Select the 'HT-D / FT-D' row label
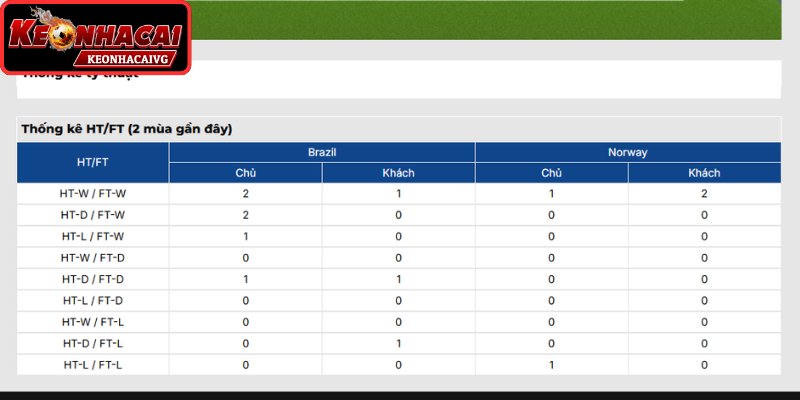 (x=93, y=280)
